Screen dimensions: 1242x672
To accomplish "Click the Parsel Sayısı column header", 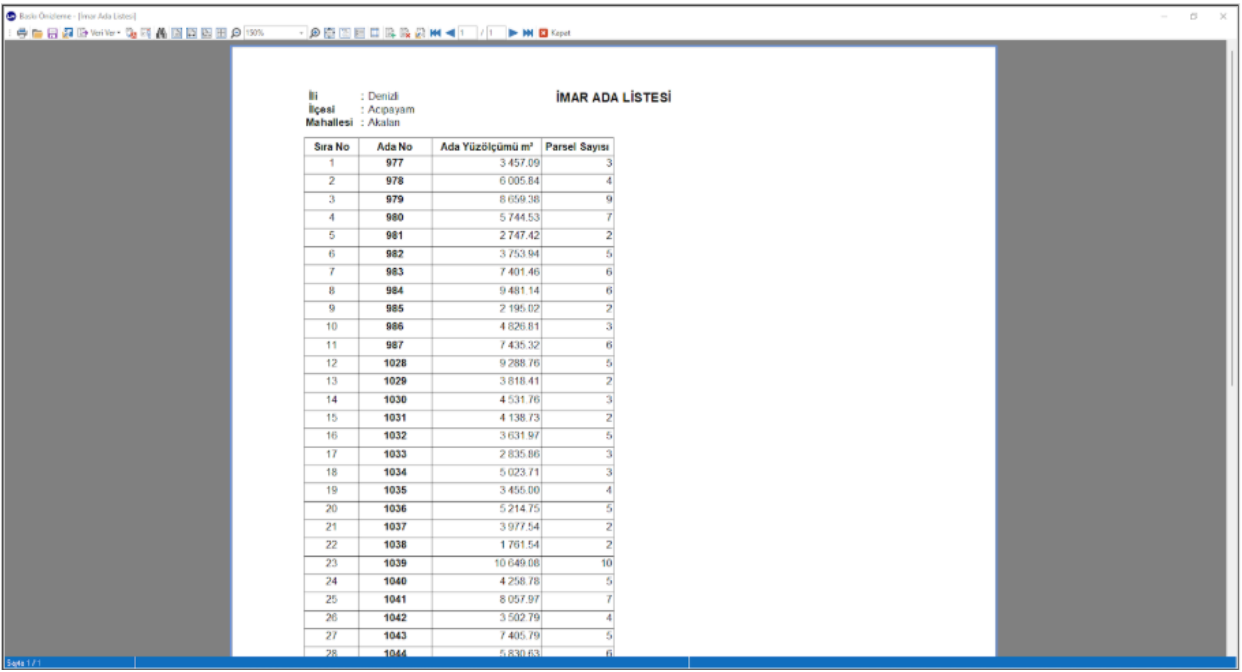I will pyautogui.click(x=578, y=147).
